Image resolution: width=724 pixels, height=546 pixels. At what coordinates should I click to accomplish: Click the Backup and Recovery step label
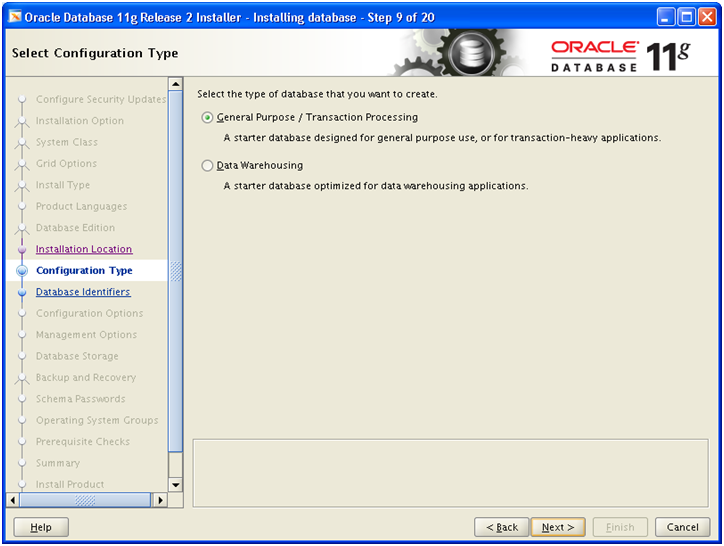click(x=86, y=377)
